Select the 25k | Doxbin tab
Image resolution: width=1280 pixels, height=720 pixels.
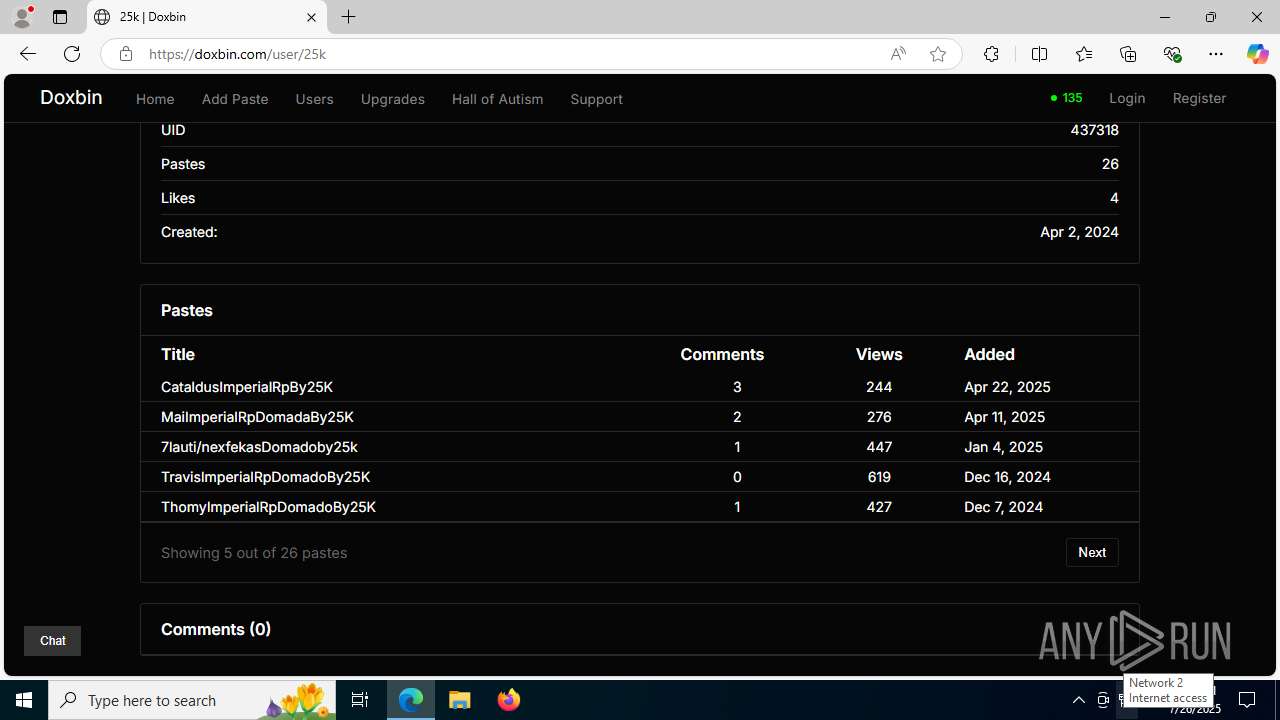click(x=205, y=17)
